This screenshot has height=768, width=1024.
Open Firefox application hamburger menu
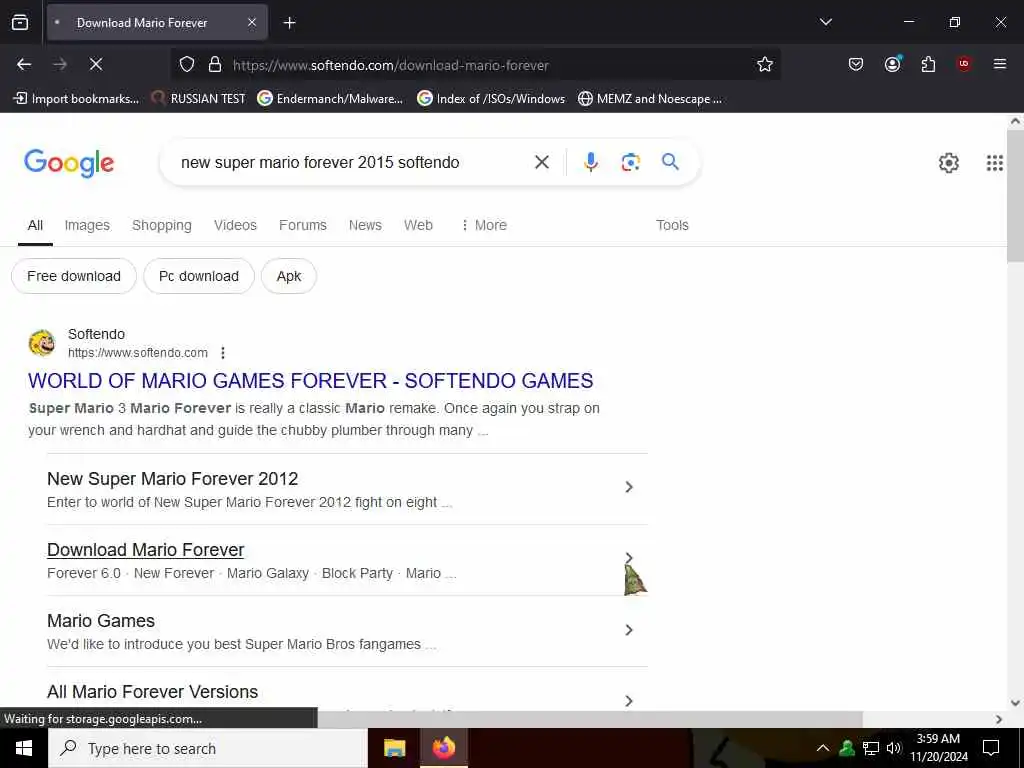(x=1000, y=64)
